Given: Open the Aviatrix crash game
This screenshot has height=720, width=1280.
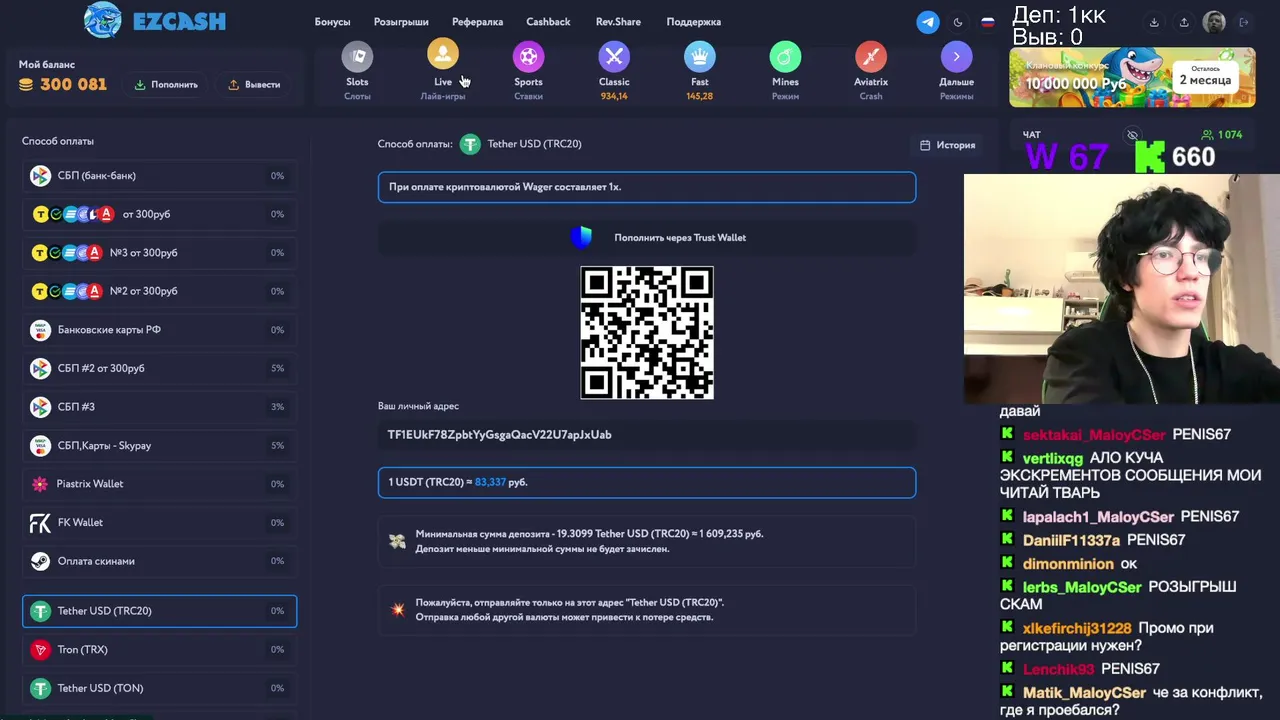Looking at the screenshot, I should pos(871,70).
